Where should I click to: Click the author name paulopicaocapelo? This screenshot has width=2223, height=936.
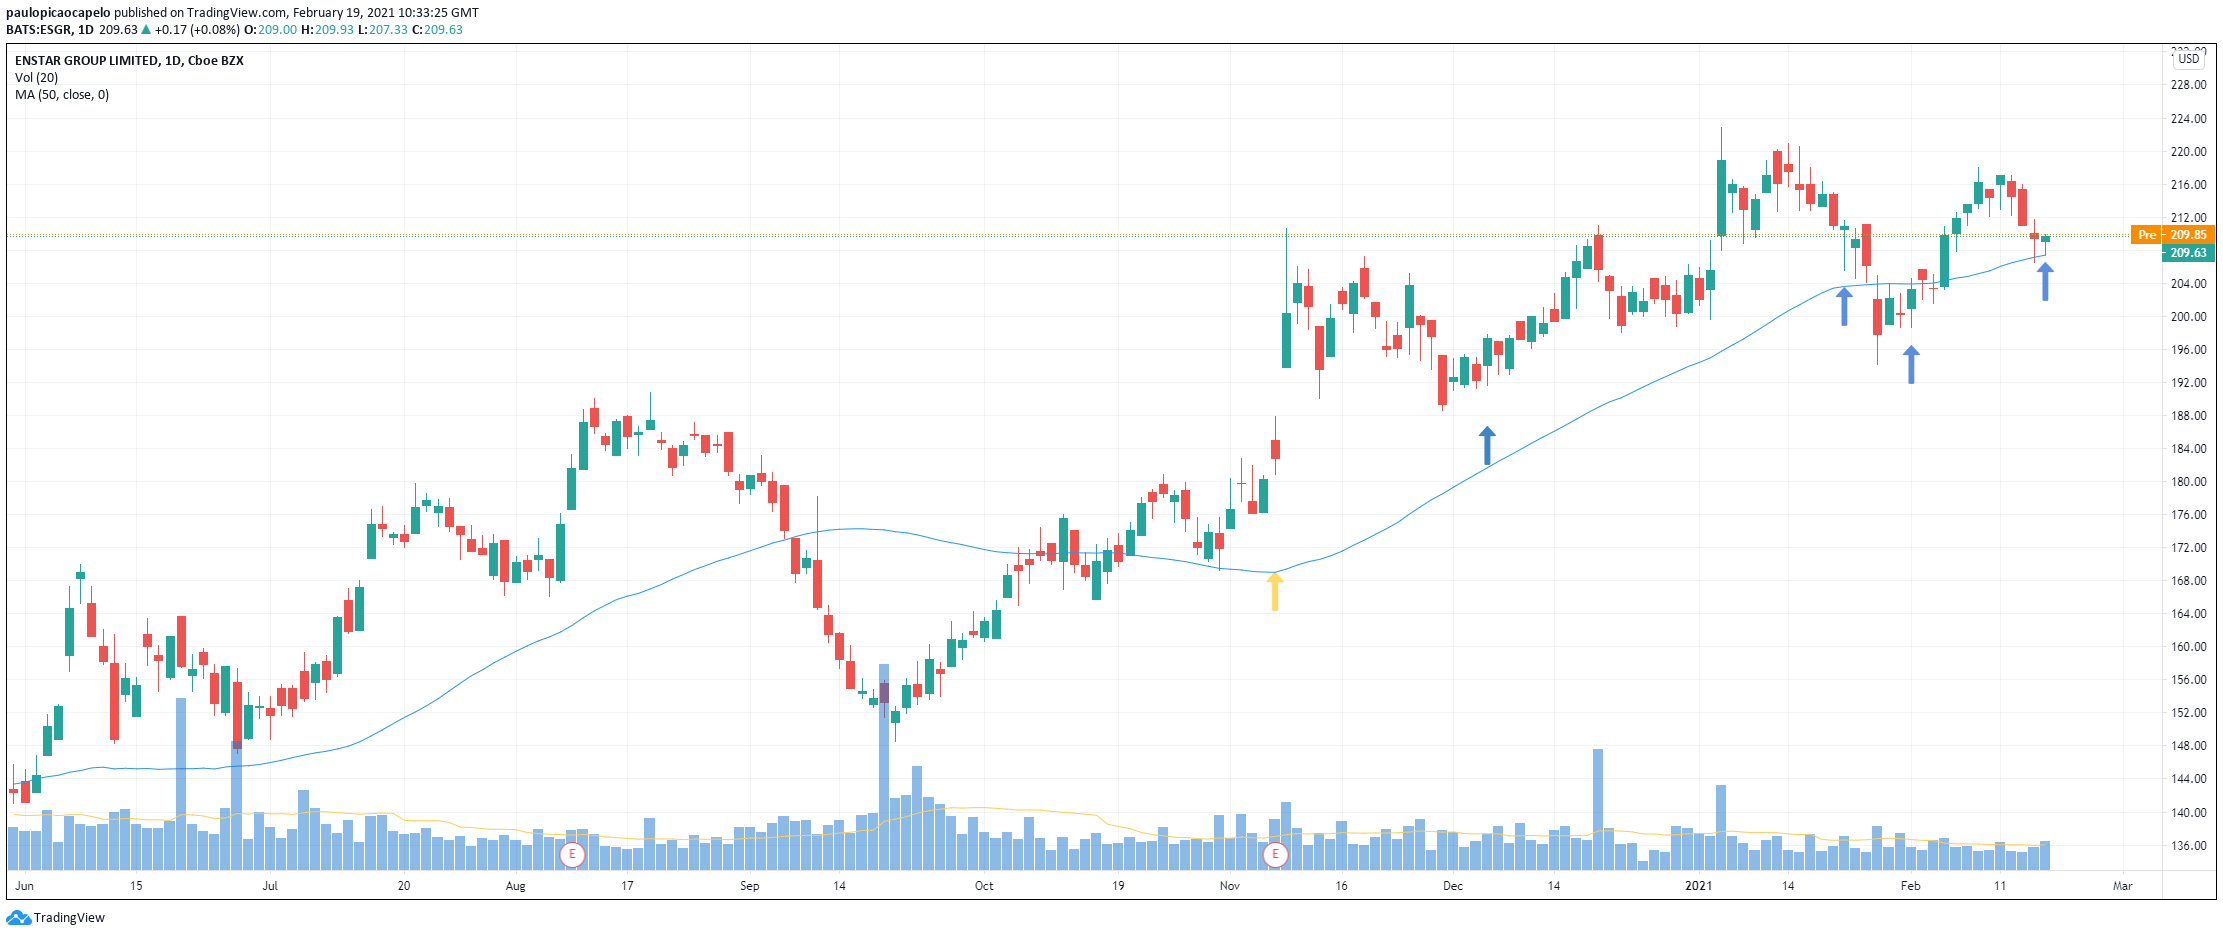tap(58, 13)
